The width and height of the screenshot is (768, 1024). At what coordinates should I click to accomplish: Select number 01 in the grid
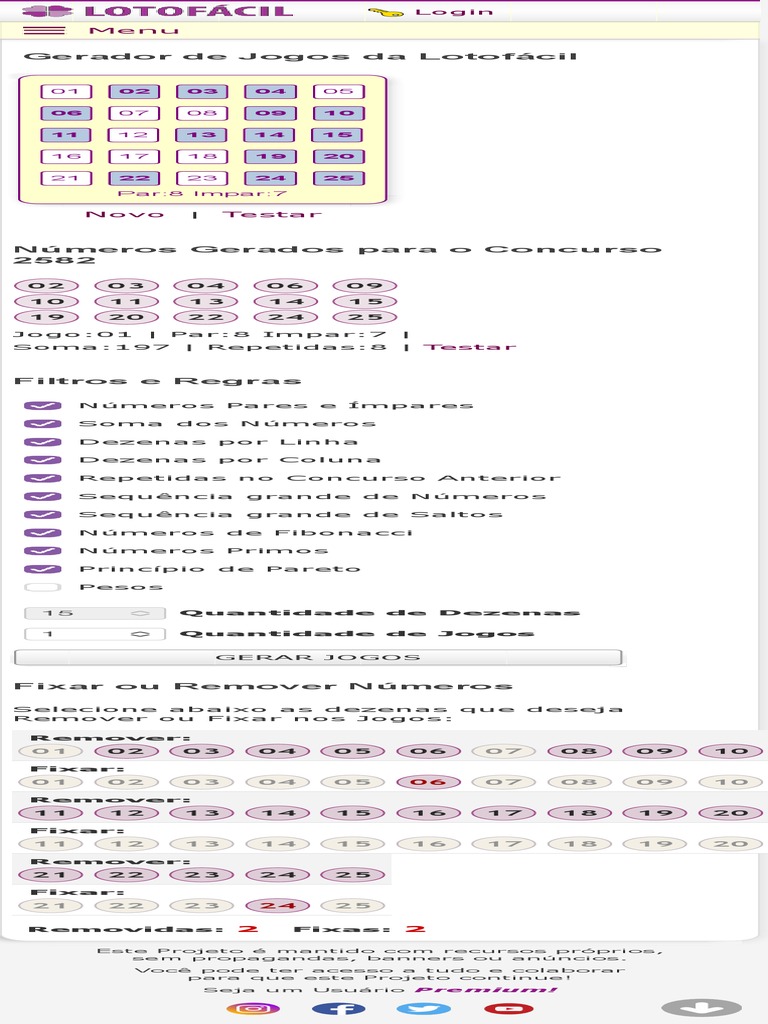pos(66,91)
